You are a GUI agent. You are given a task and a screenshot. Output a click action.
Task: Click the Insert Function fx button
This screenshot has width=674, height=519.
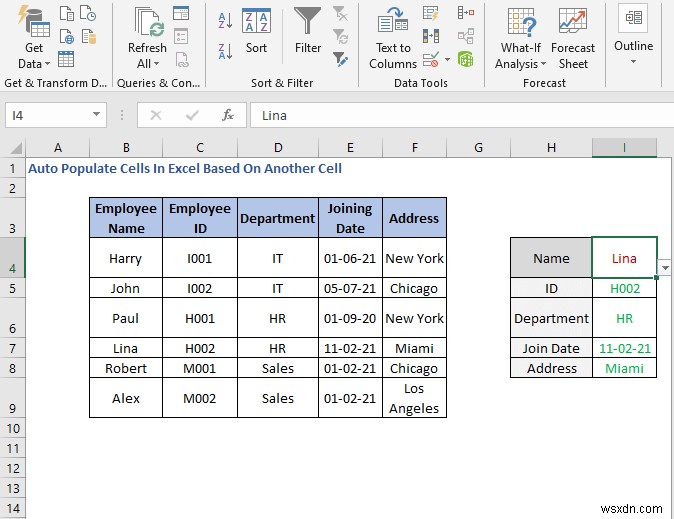tap(228, 115)
